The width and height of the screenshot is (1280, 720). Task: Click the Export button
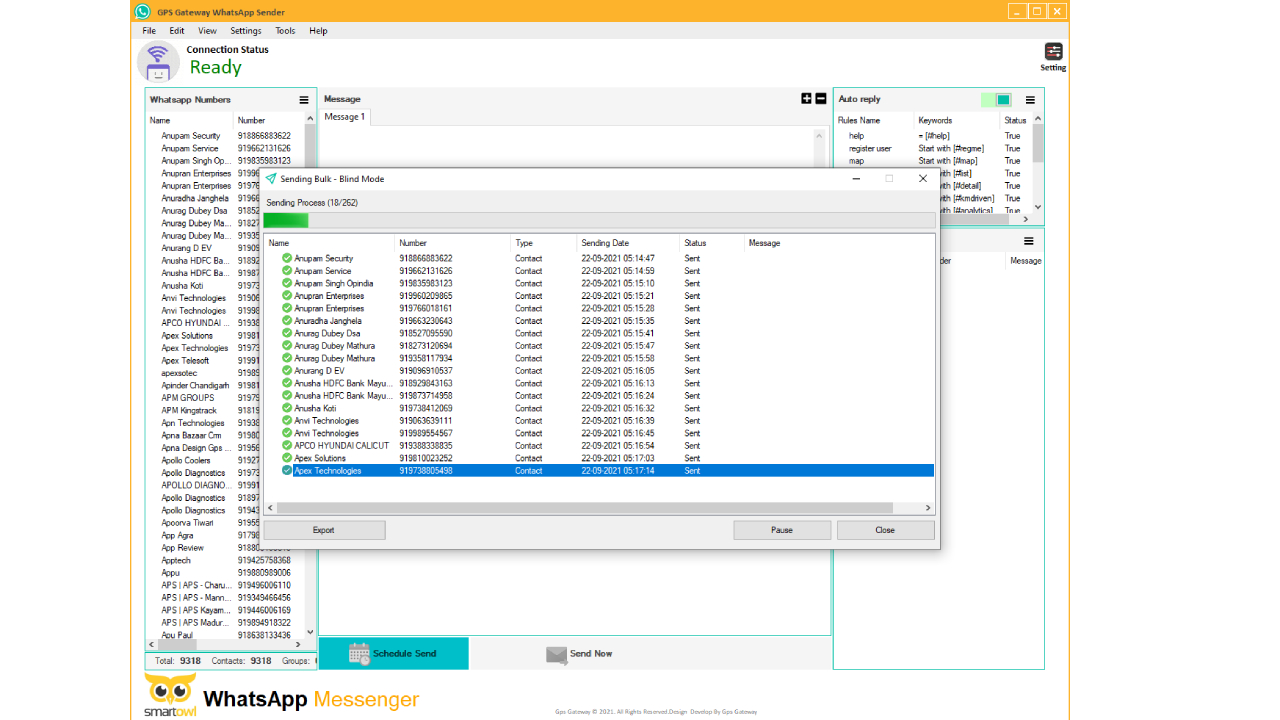coord(324,530)
